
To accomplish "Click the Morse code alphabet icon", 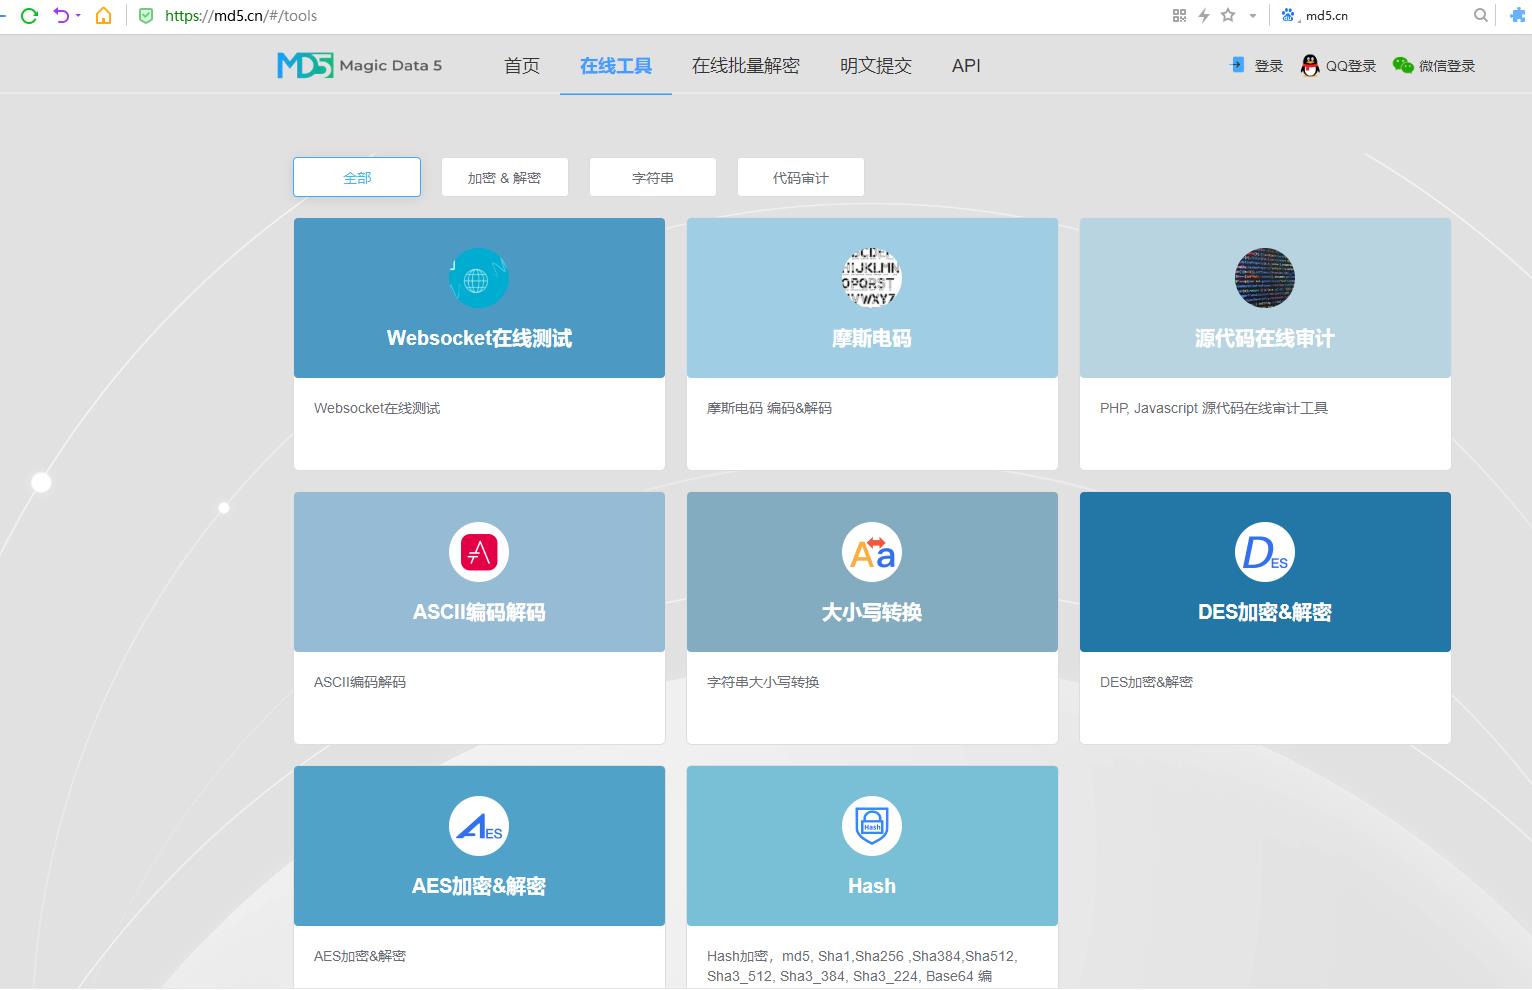I will [x=872, y=278].
